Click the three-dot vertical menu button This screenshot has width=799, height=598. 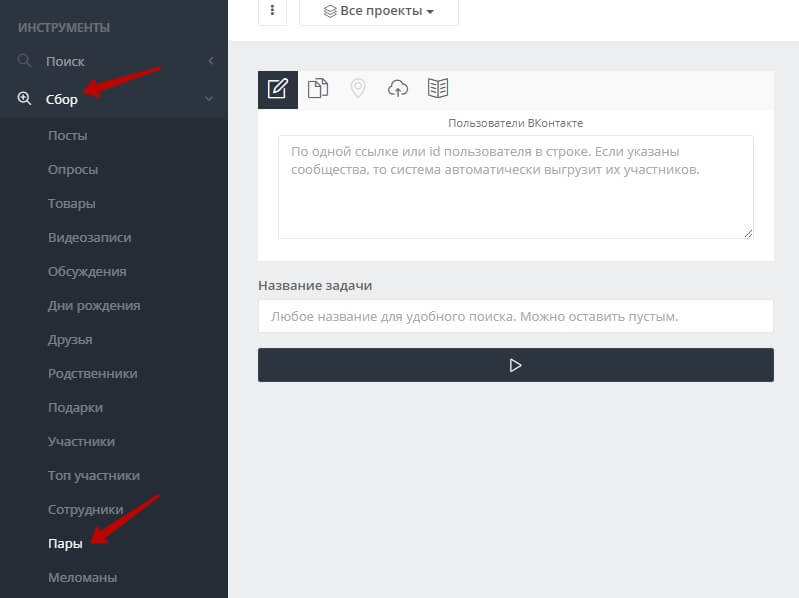(x=273, y=10)
